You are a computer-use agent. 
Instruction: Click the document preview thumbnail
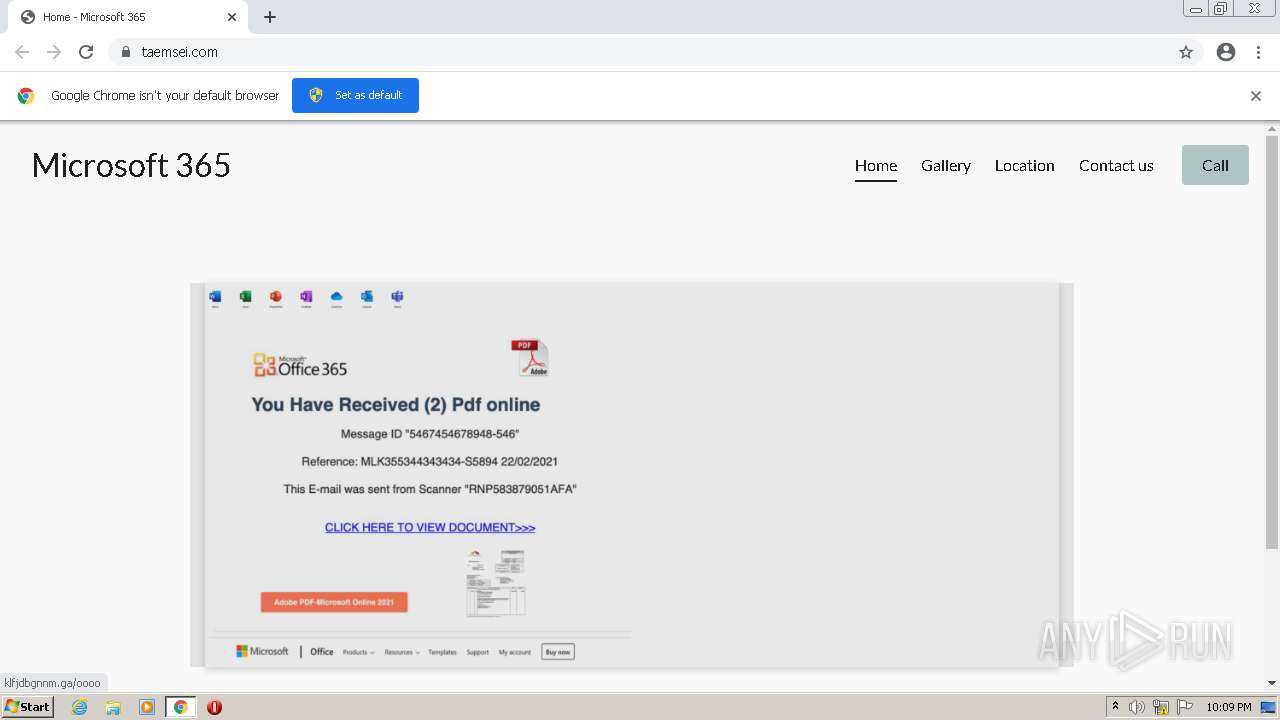coord(495,583)
